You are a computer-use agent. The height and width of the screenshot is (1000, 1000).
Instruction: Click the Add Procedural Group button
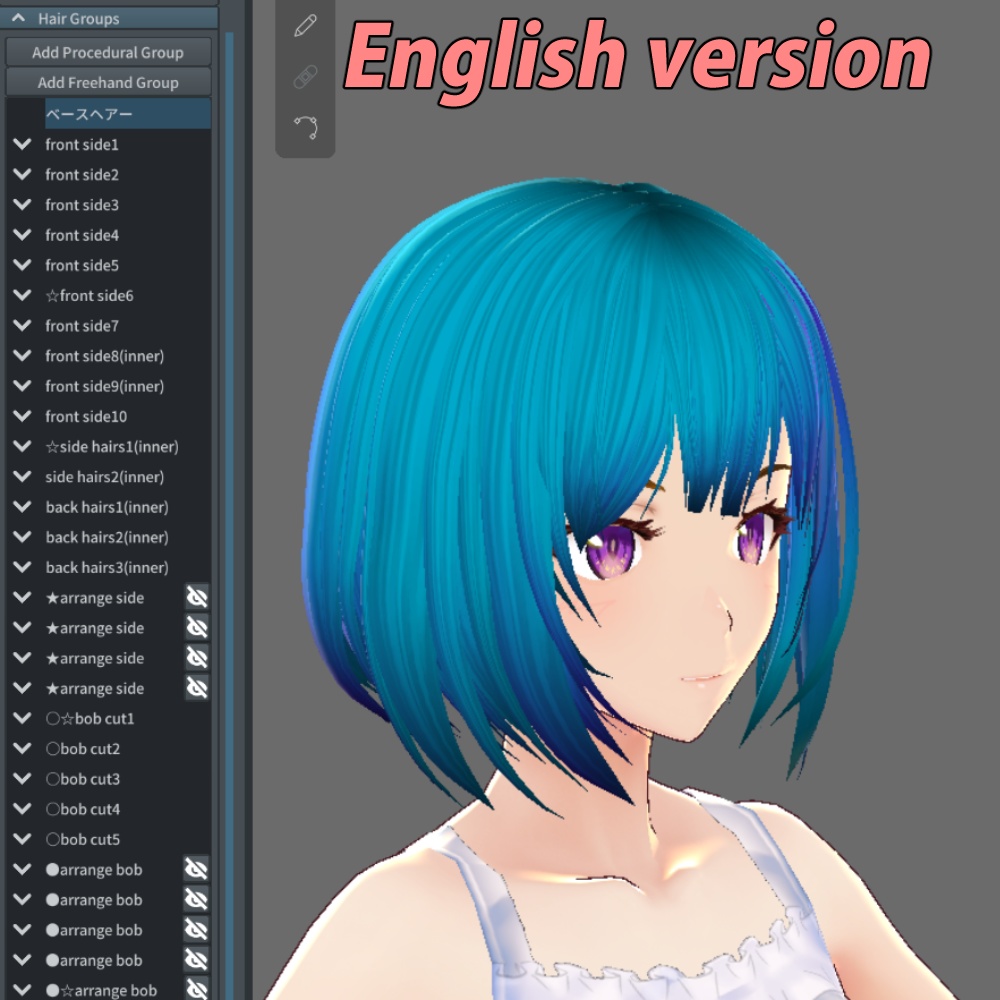[107, 51]
